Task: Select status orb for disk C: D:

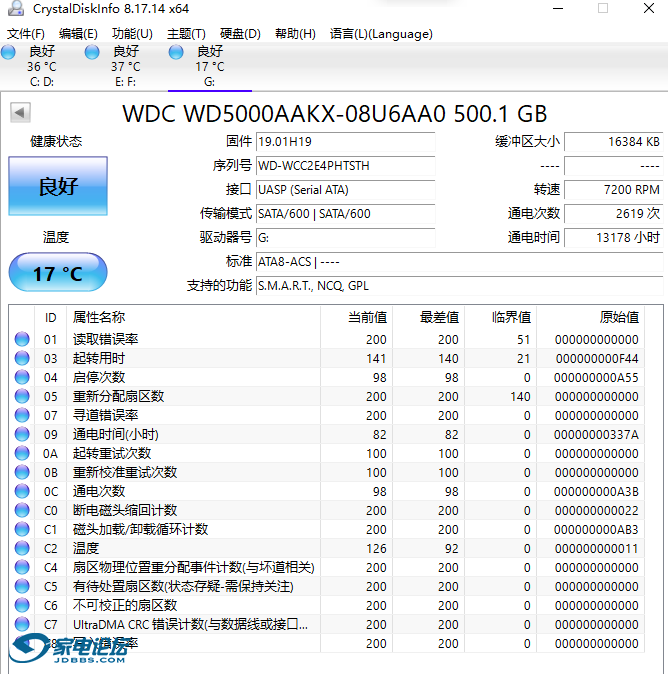Action: tap(8, 52)
